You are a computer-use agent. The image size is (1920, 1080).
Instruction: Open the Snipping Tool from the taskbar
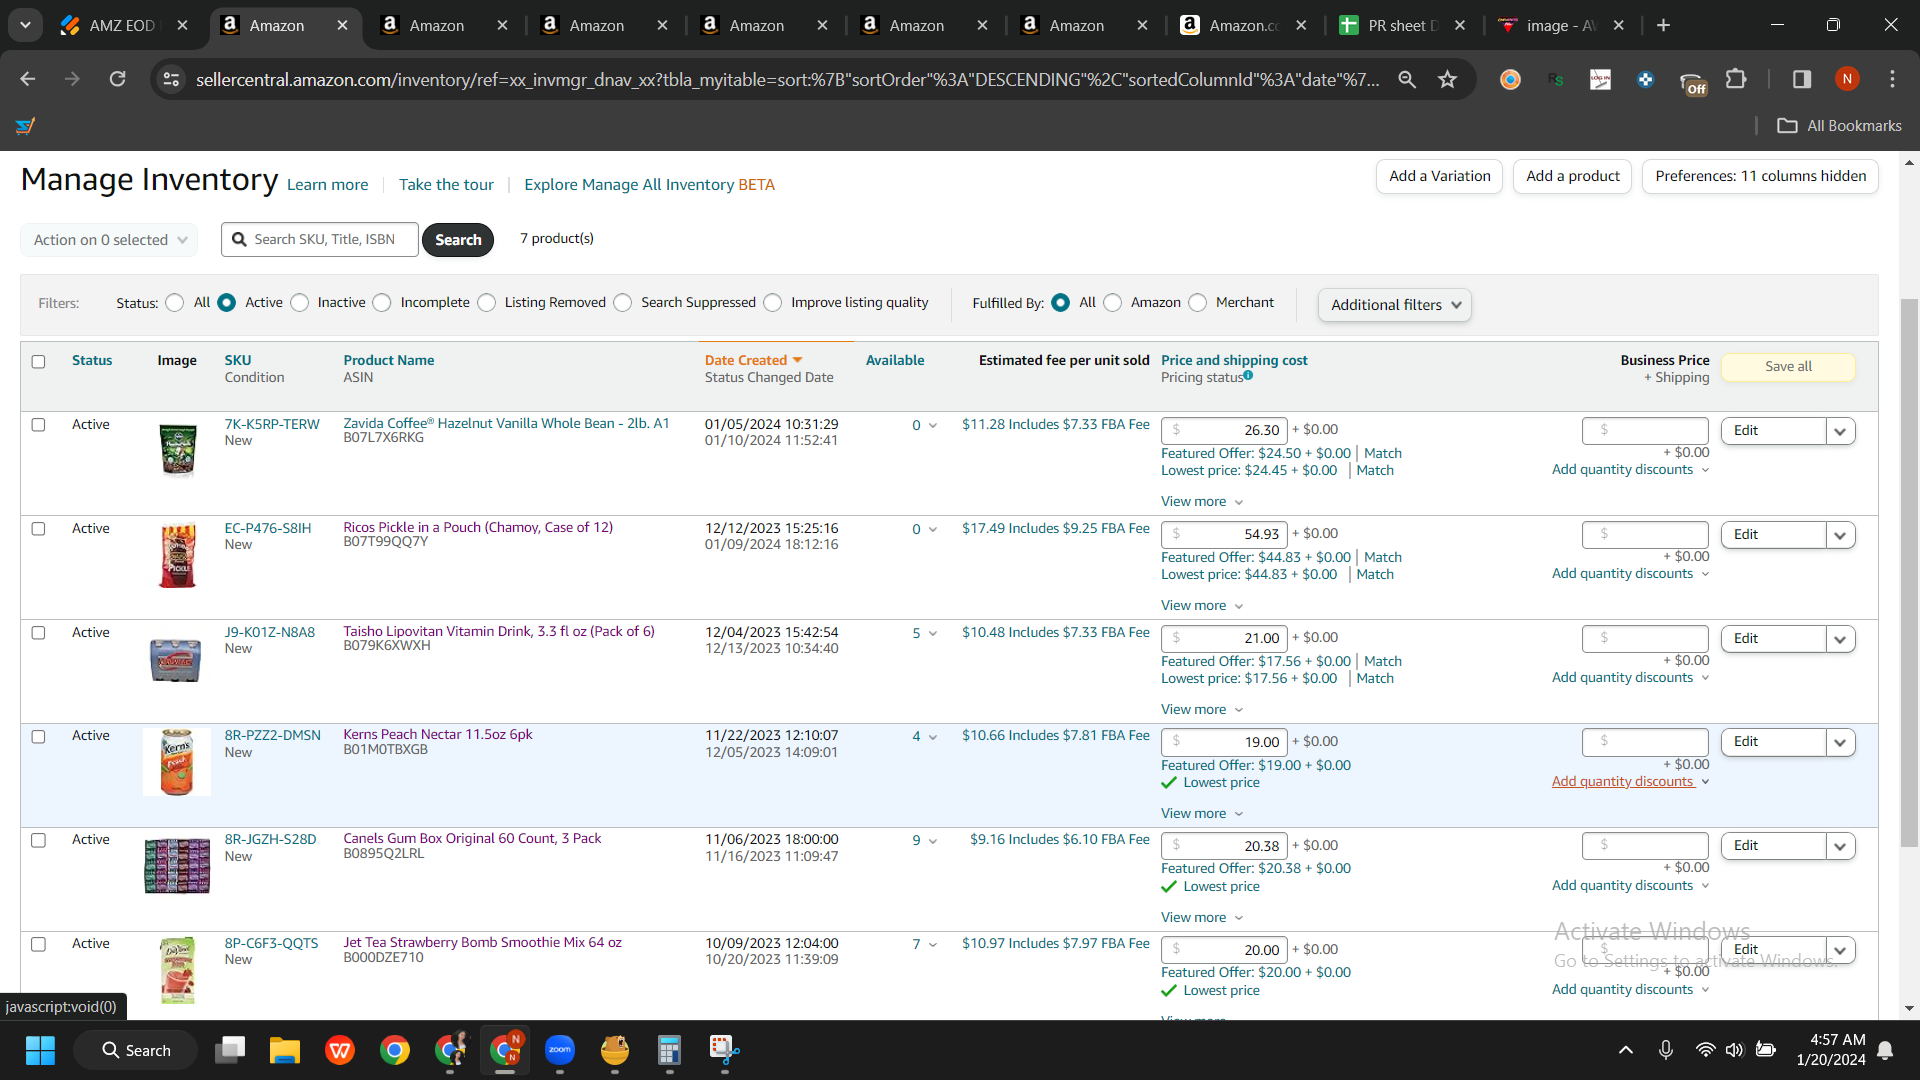click(724, 1050)
